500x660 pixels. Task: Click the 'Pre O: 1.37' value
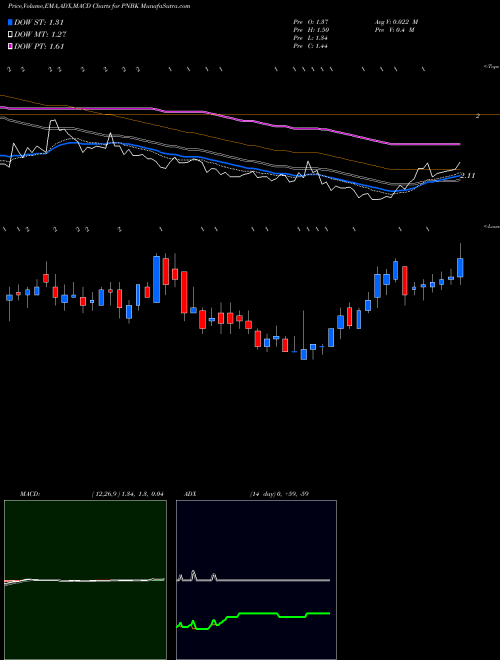click(311, 22)
